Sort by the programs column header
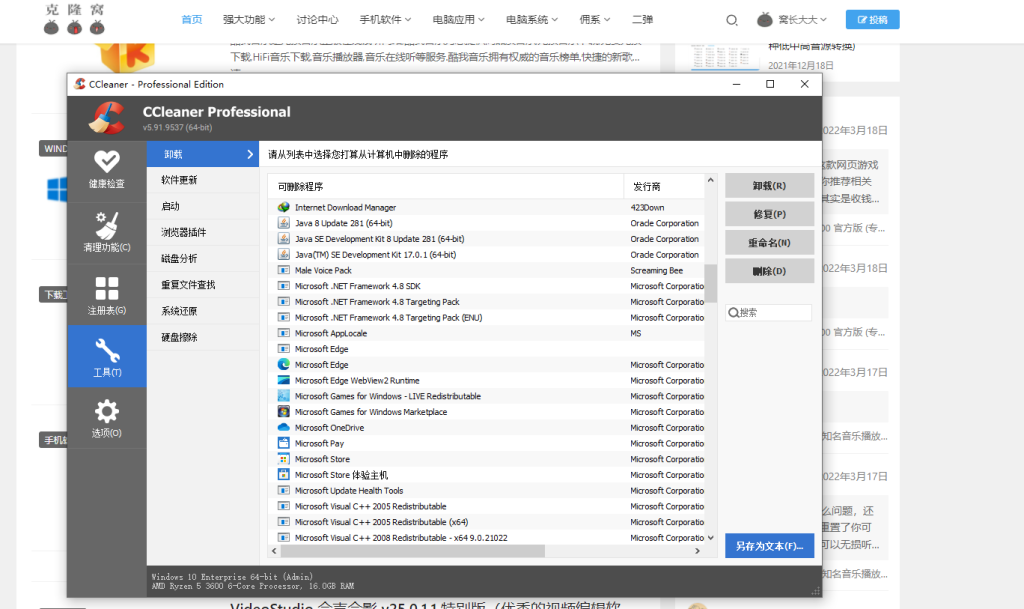Viewport: 1024px width, 609px height. pyautogui.click(x=445, y=186)
